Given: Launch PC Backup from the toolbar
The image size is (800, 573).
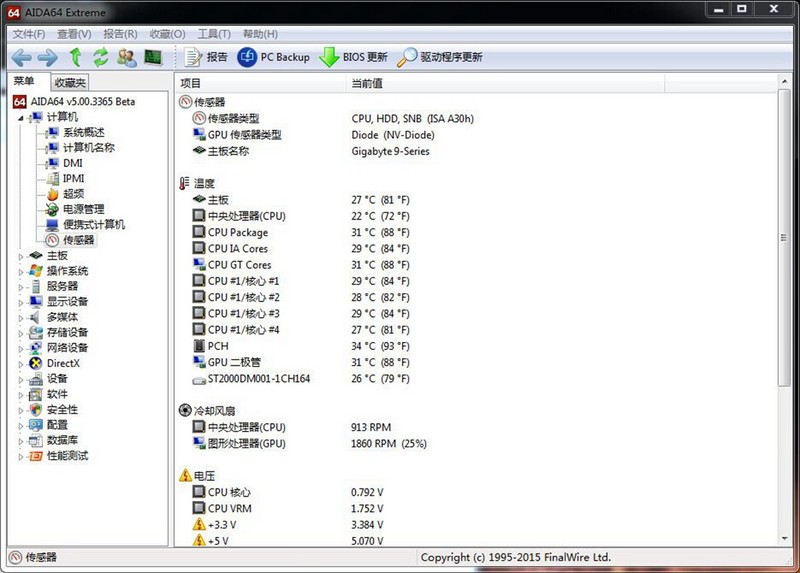Looking at the screenshot, I should tap(273, 57).
